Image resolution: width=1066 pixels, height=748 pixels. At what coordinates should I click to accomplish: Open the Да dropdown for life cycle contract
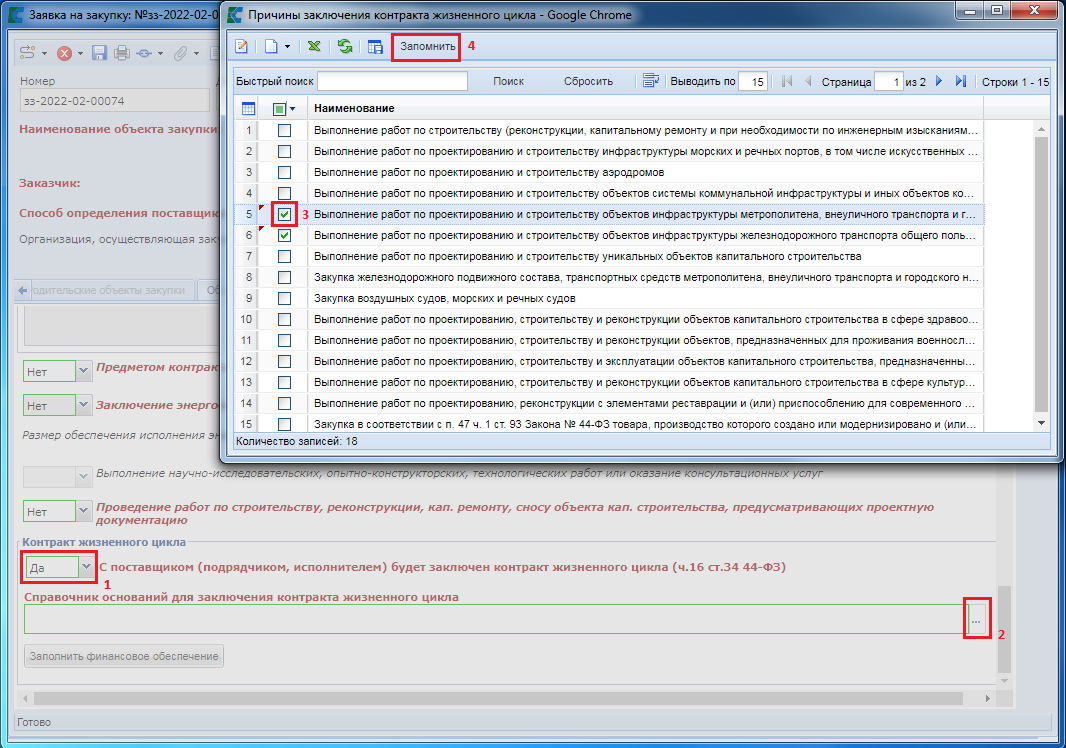click(85, 567)
